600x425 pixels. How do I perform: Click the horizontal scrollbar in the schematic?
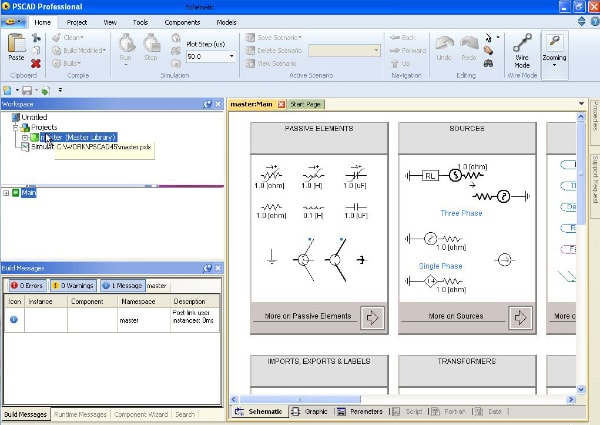tap(300, 399)
